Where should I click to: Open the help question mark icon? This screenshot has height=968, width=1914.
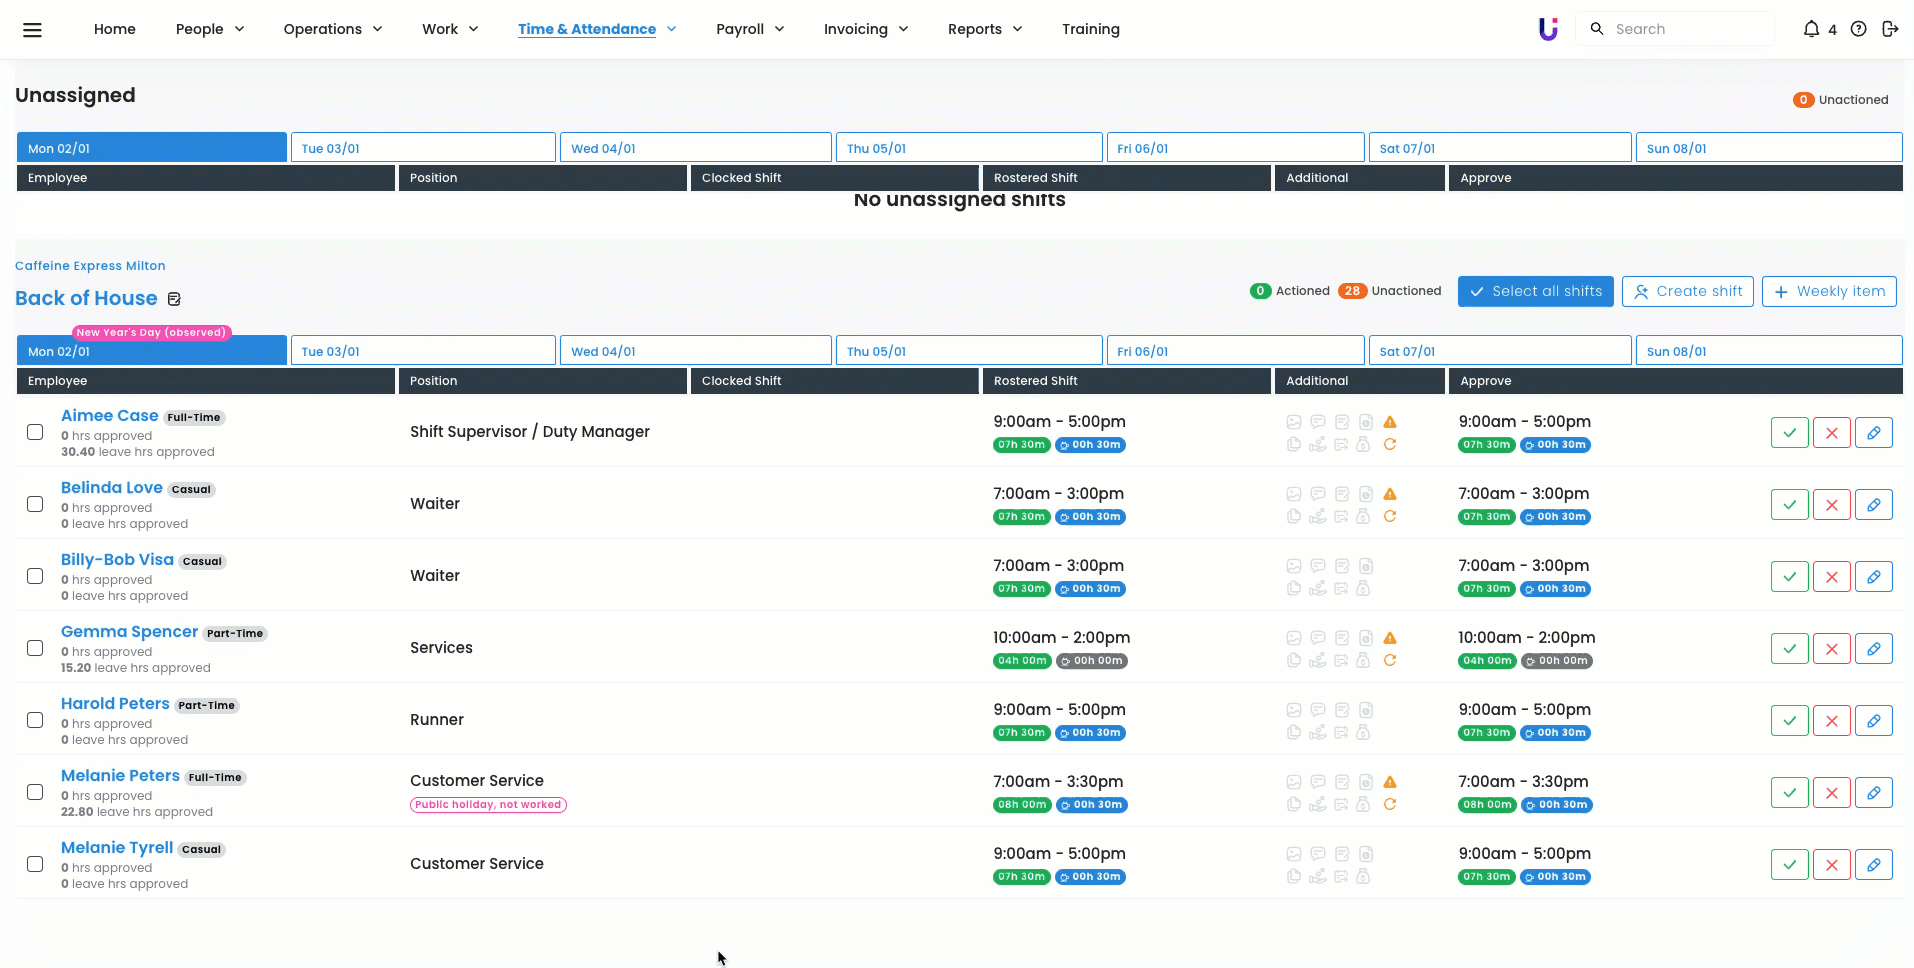tap(1858, 29)
